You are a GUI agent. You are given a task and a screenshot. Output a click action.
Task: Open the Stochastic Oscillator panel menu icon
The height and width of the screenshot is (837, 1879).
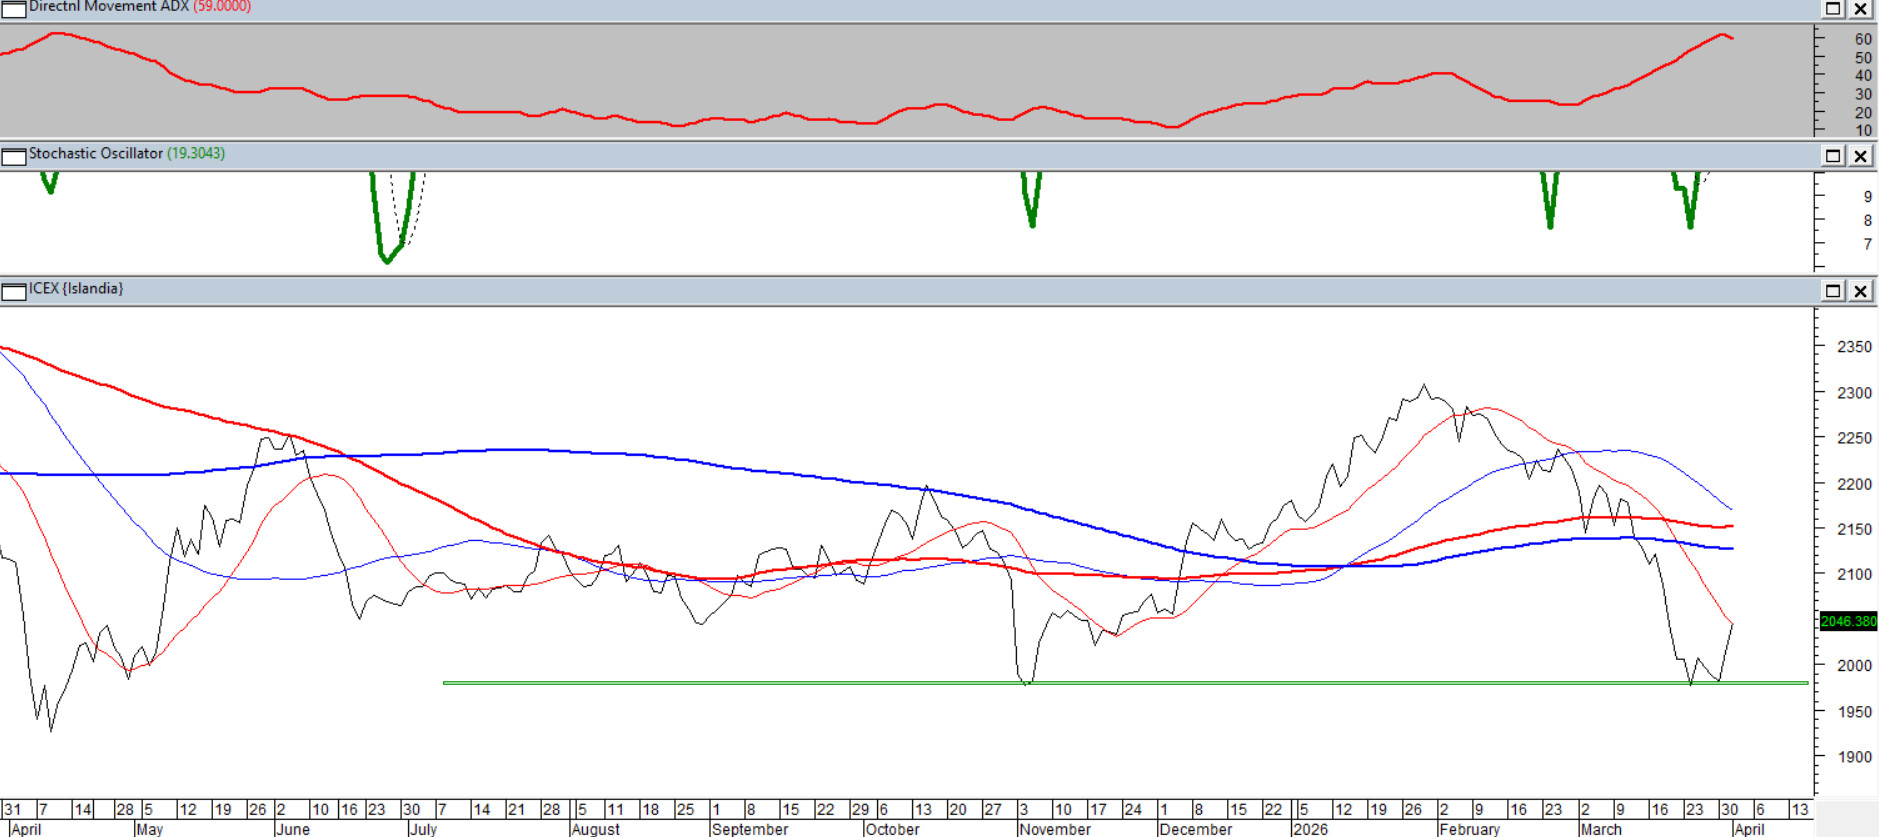[13, 156]
